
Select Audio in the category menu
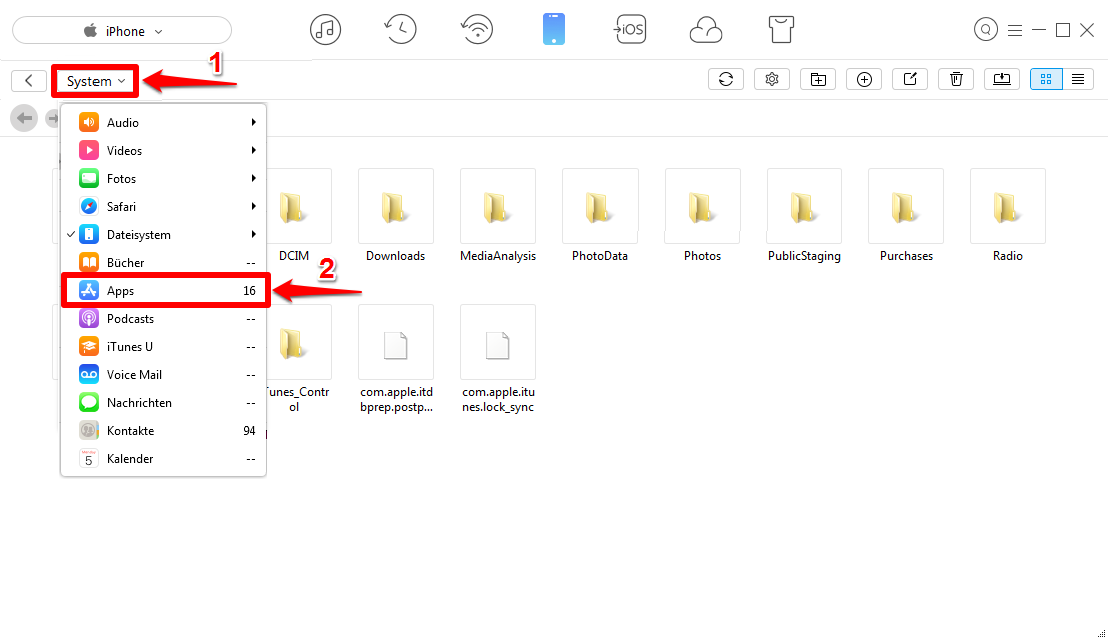163,122
